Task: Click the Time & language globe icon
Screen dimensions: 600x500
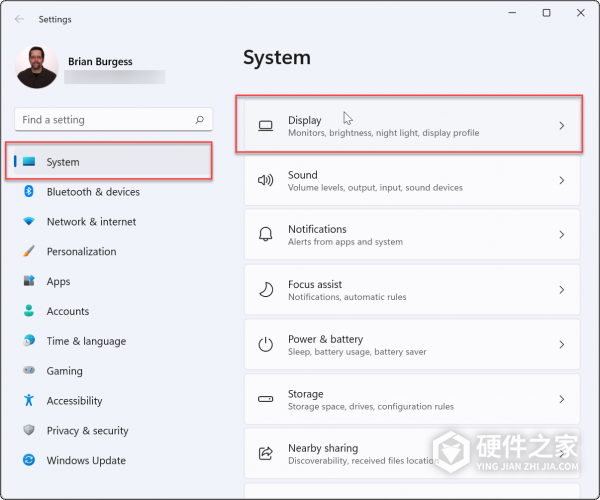Action: pos(29,340)
